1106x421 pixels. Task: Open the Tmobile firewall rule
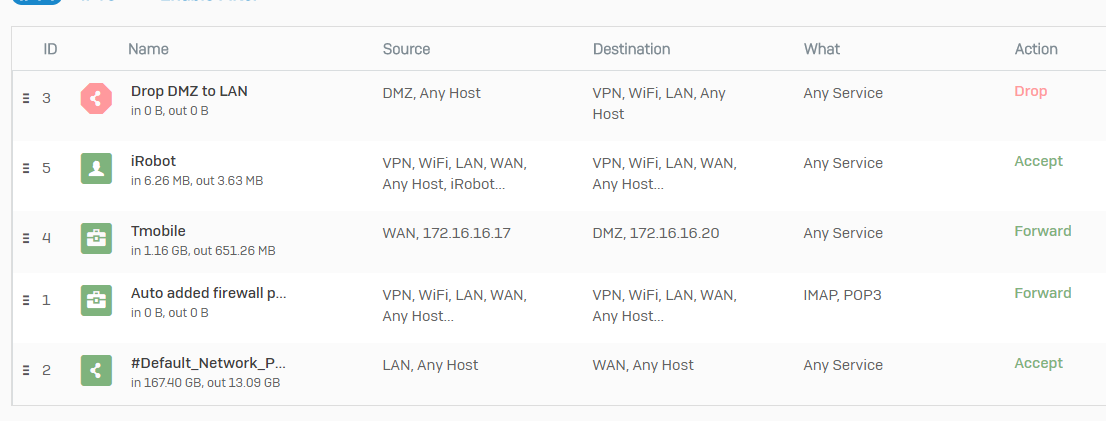158,231
